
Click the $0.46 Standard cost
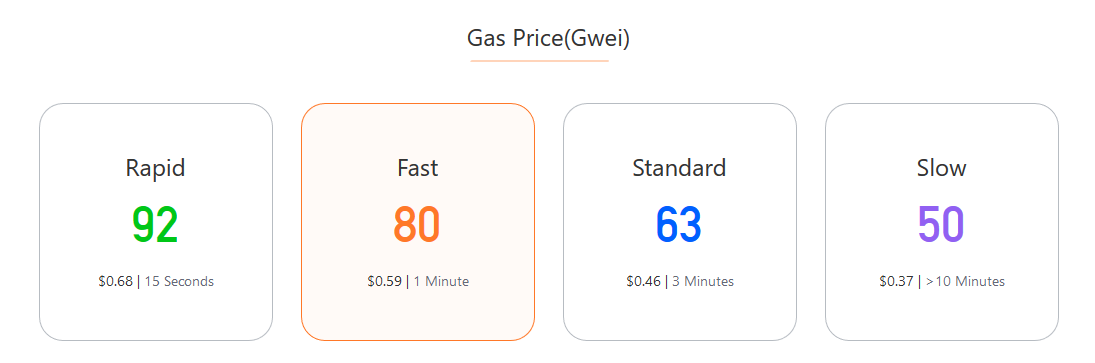643,281
